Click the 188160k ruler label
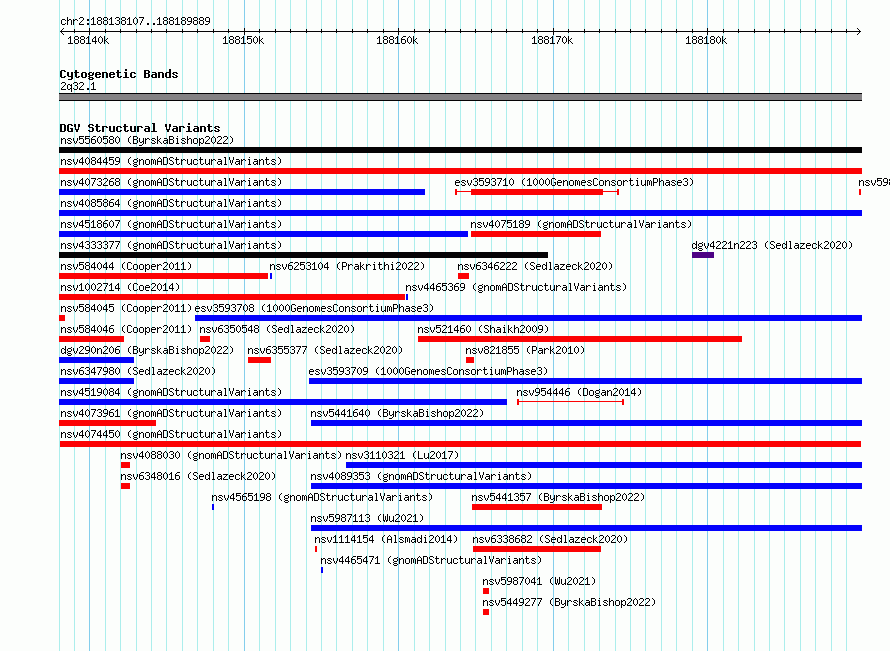890x651 pixels. click(397, 40)
